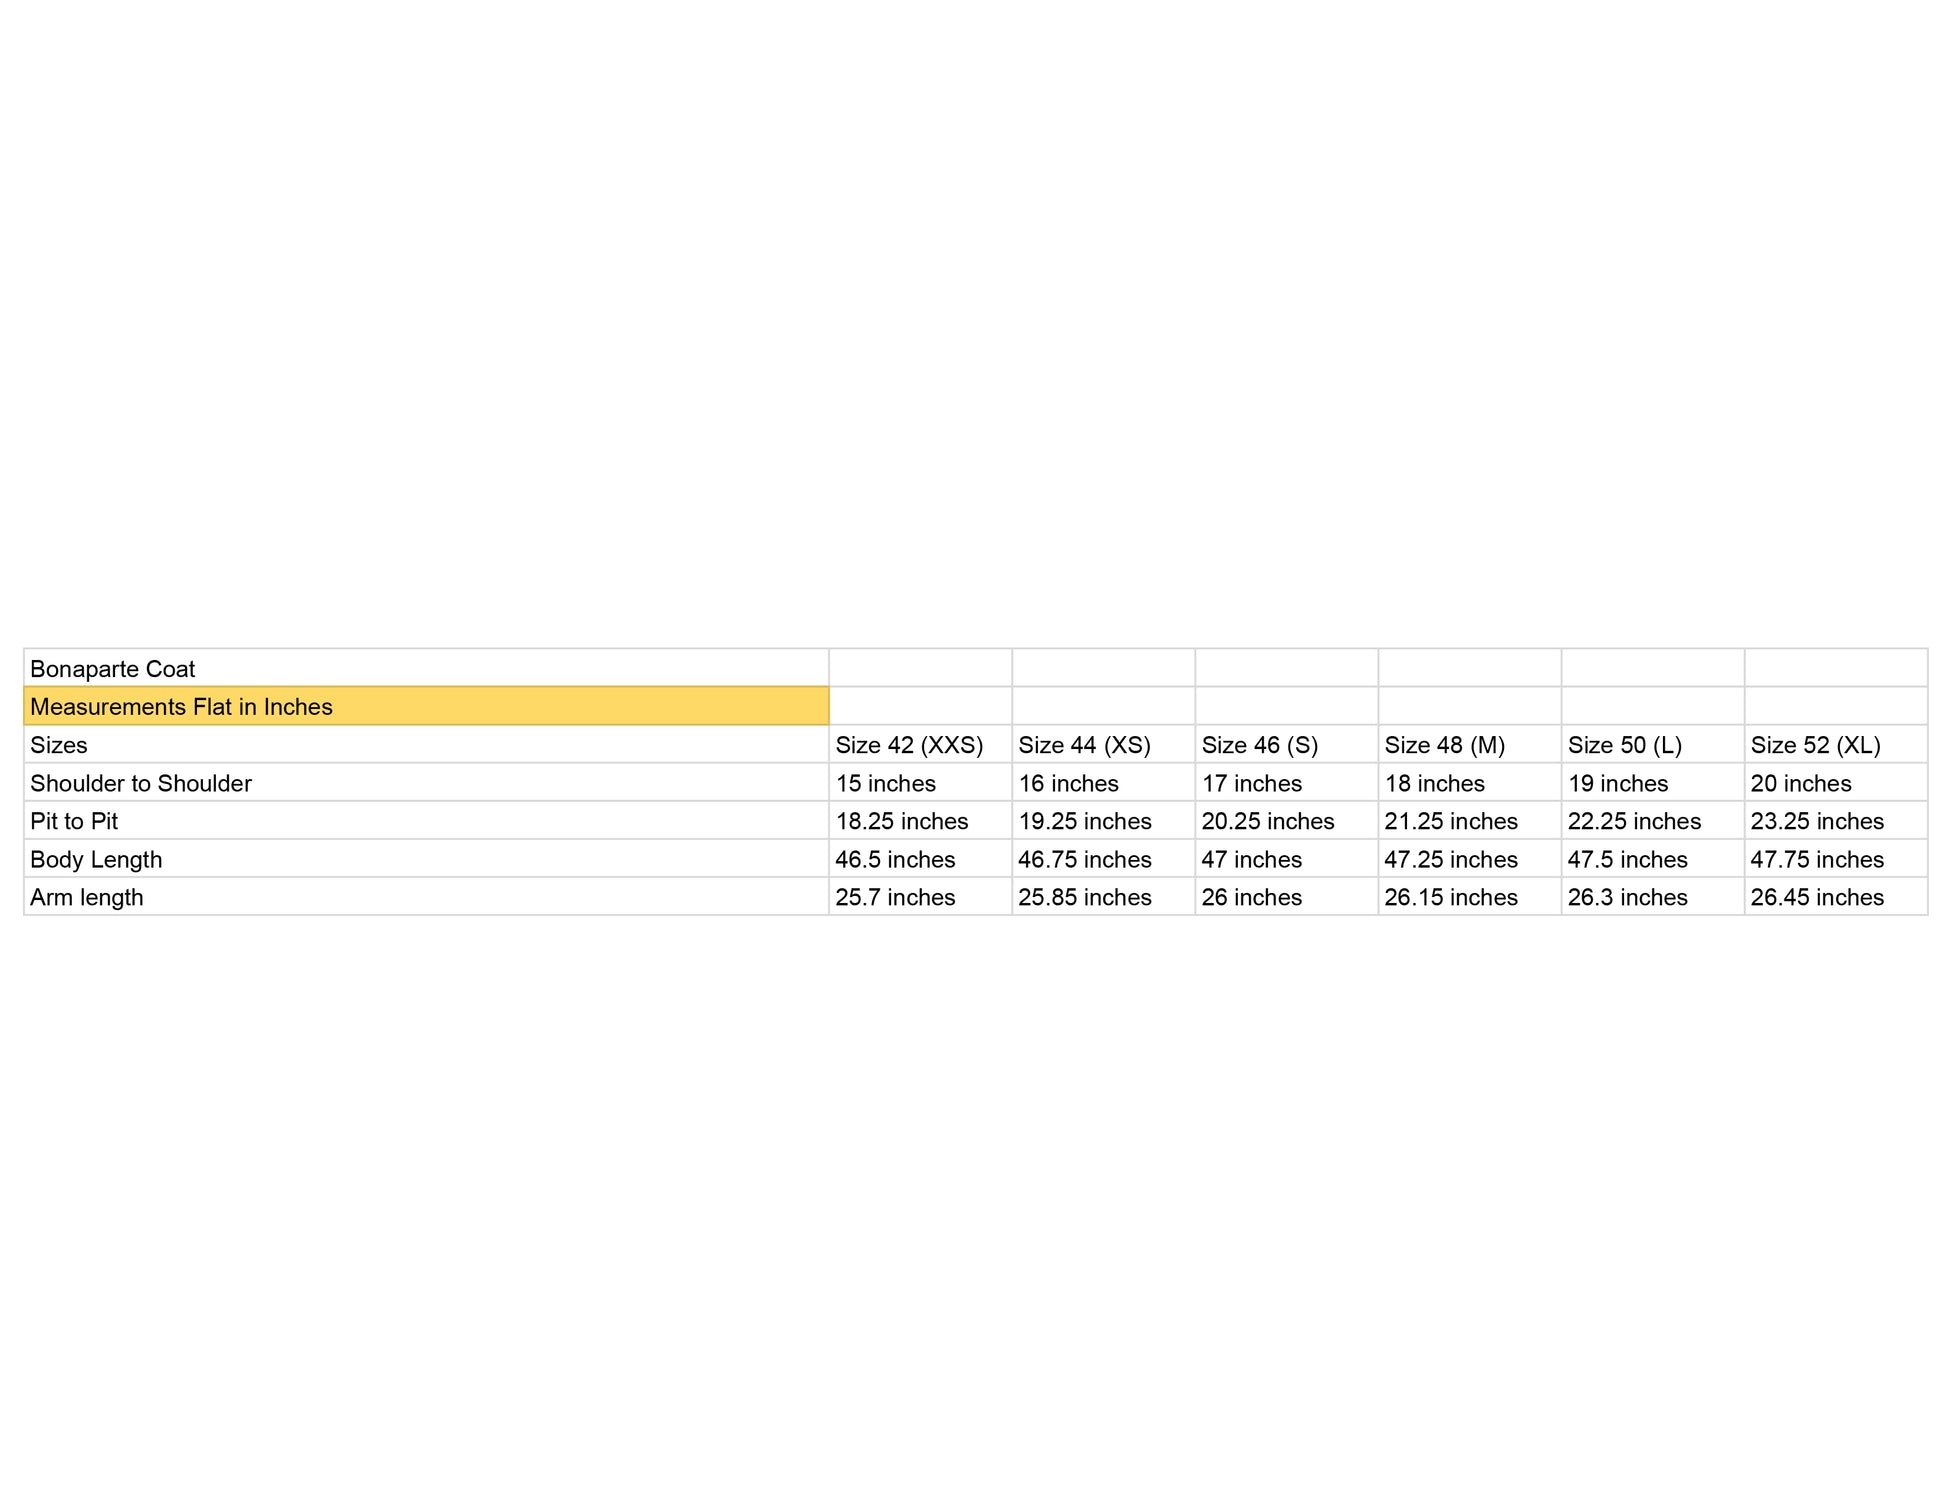Select the yellow Measurements Flat in Inches cell

(x=181, y=707)
